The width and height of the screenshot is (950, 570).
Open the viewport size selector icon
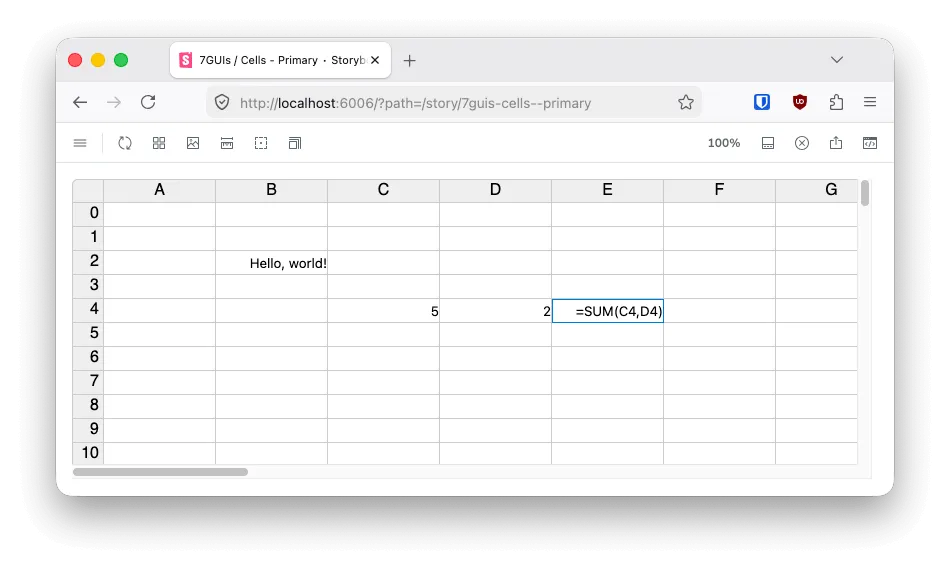tap(295, 143)
